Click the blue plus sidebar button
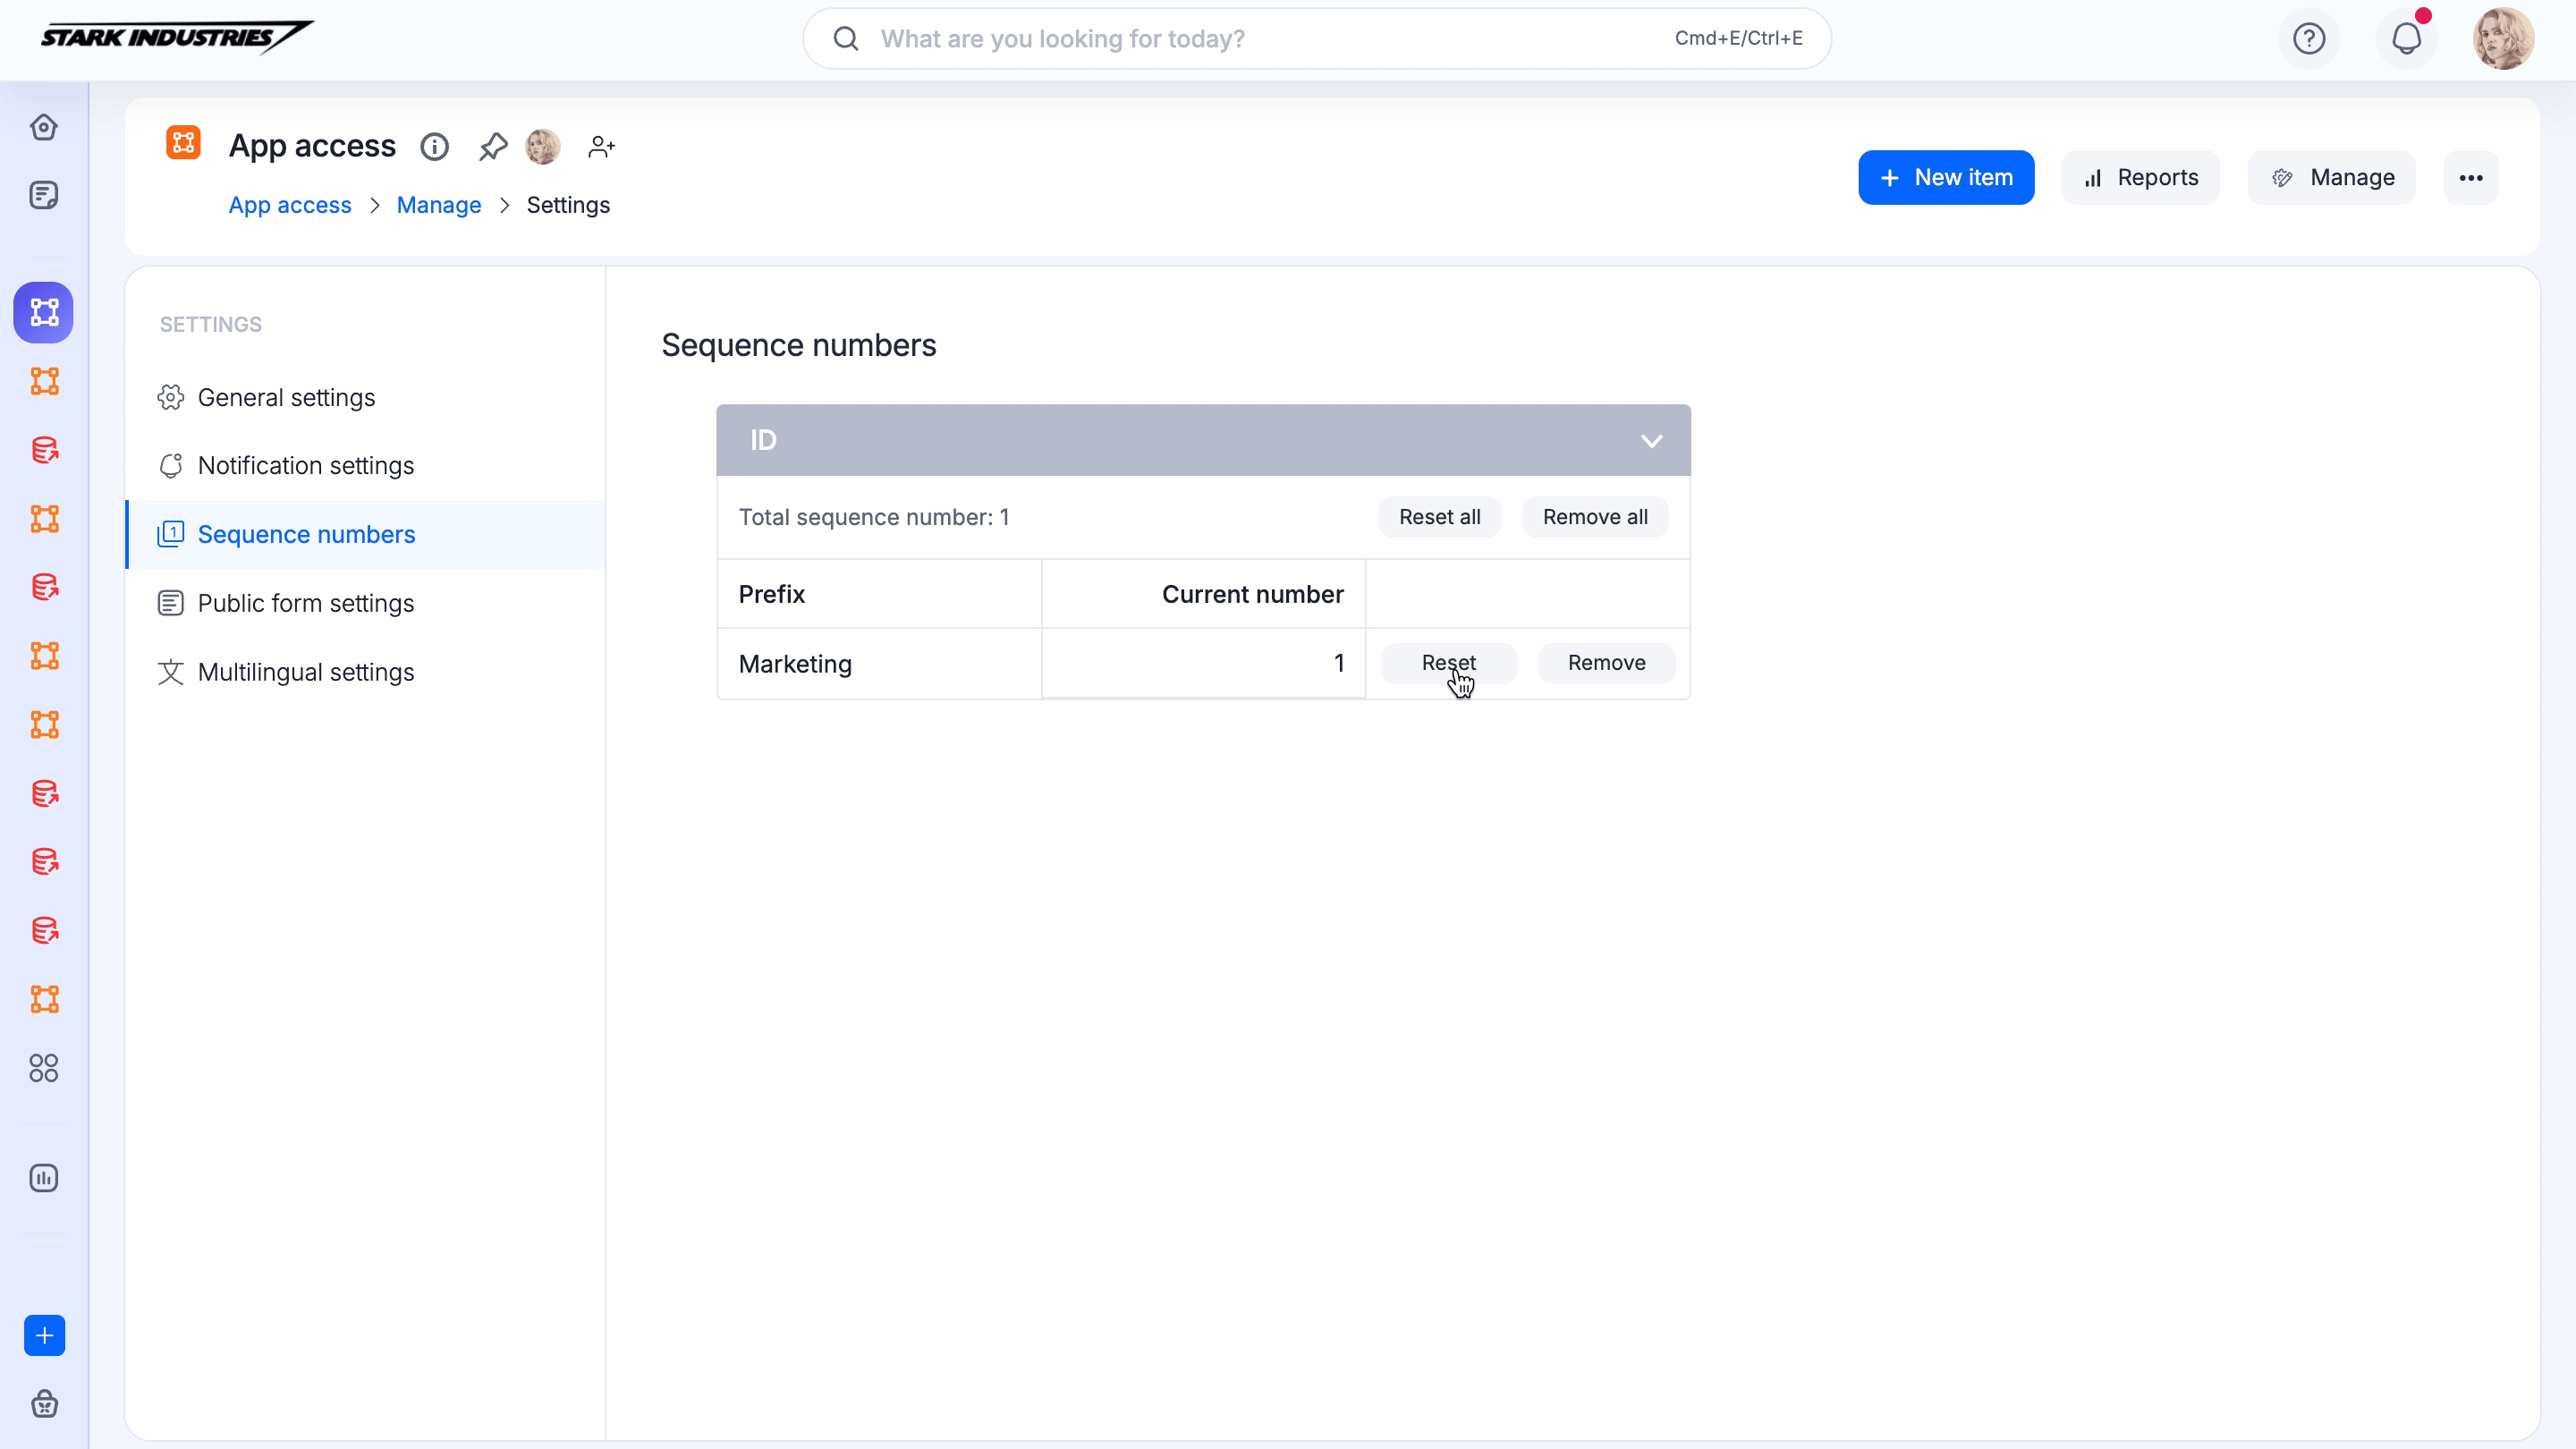This screenshot has width=2576, height=1449. (x=44, y=1335)
